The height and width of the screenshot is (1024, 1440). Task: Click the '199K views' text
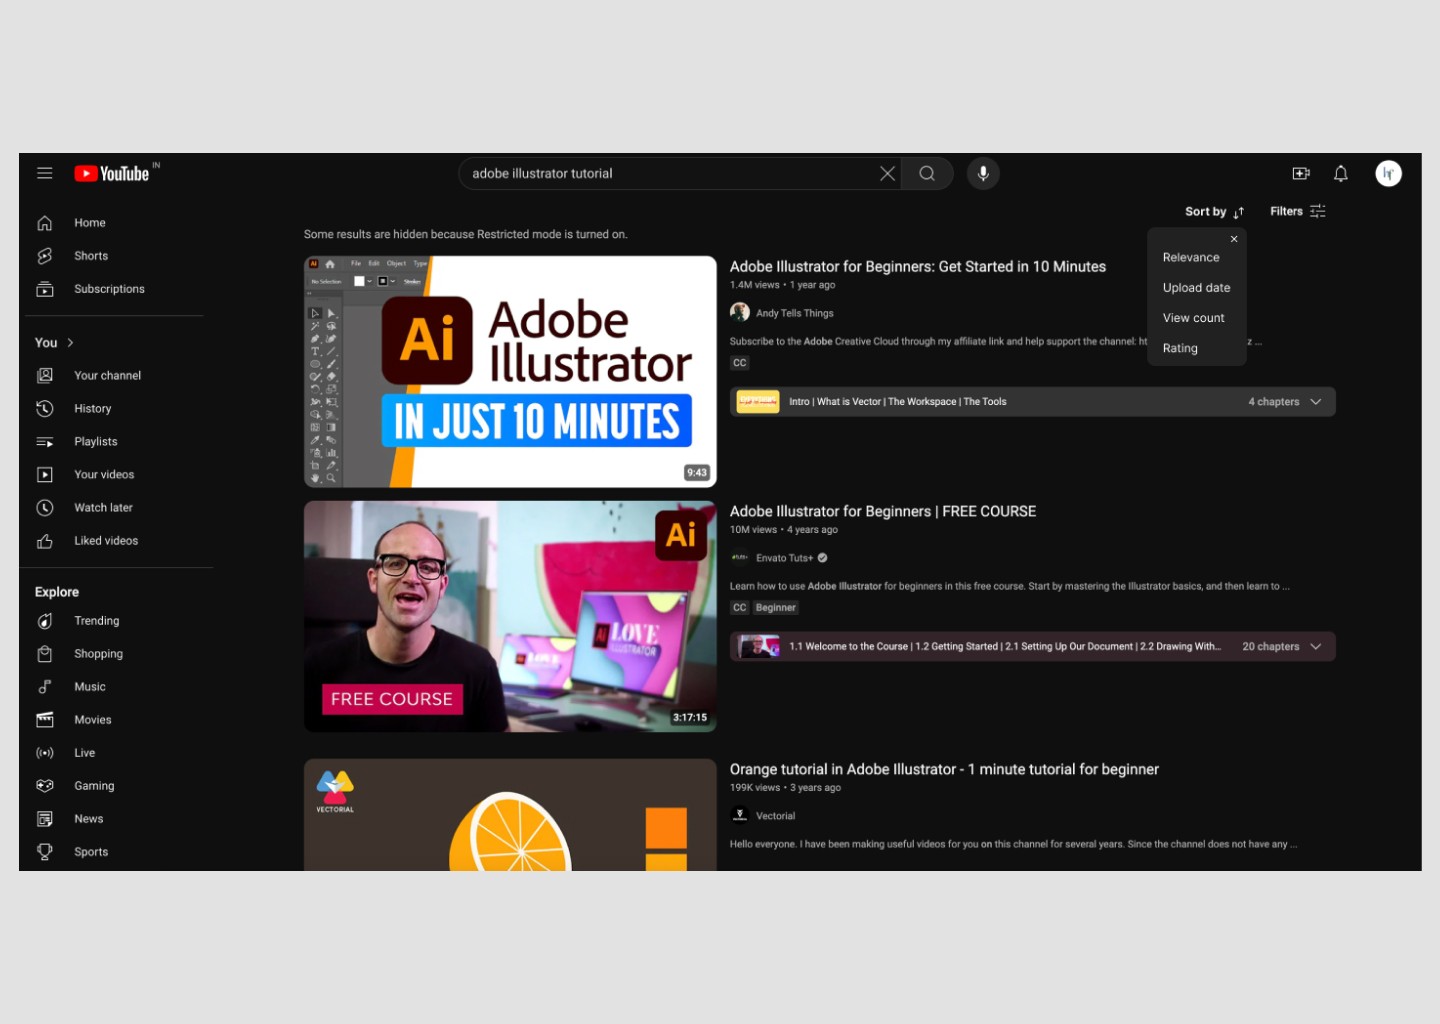(755, 788)
